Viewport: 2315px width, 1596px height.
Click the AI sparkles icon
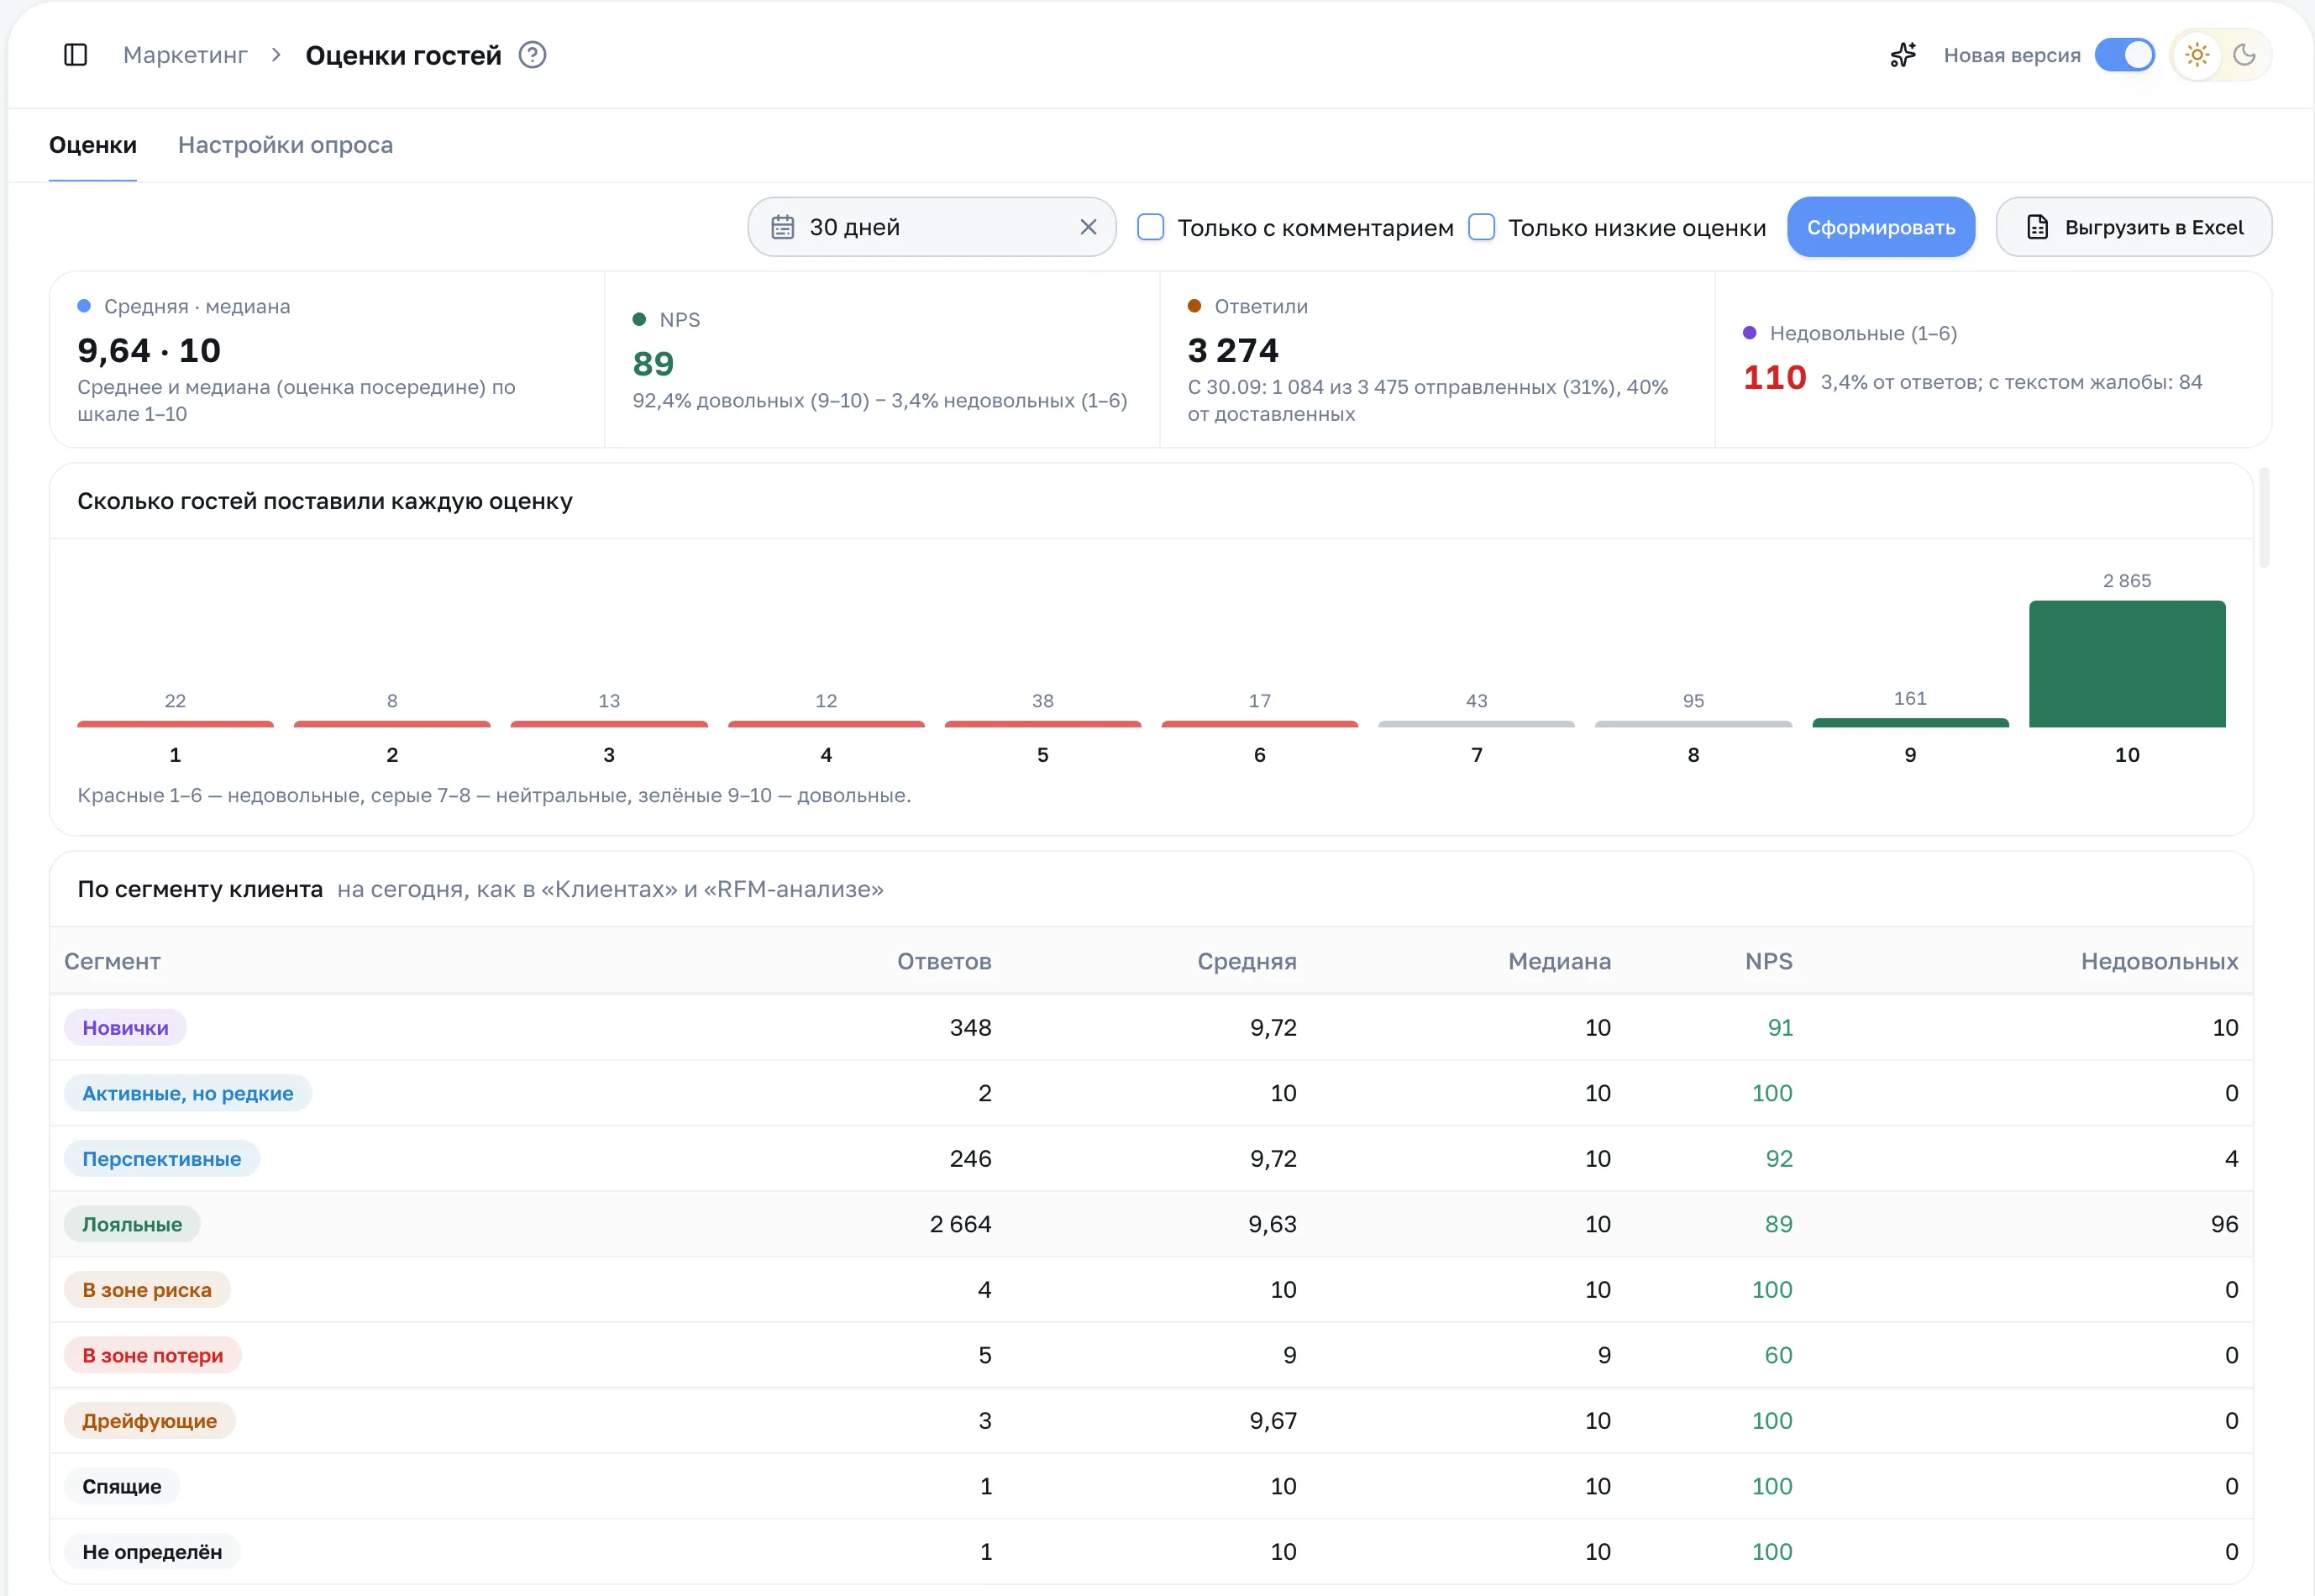(1903, 55)
